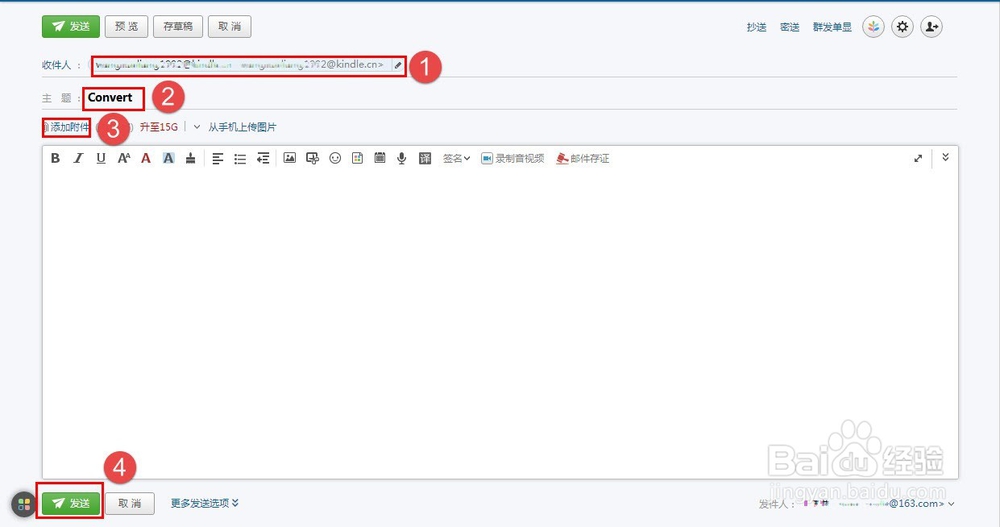
Task: Click Record audio/video (录制音视频)
Action: pos(513,158)
